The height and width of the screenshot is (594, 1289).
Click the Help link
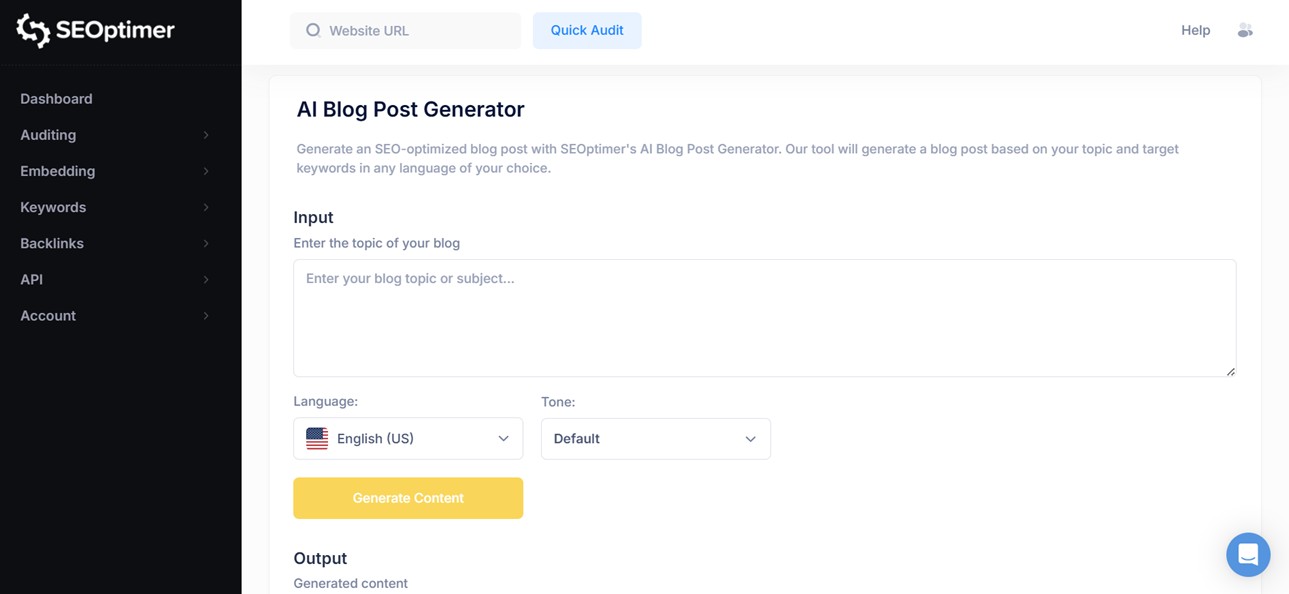1195,31
